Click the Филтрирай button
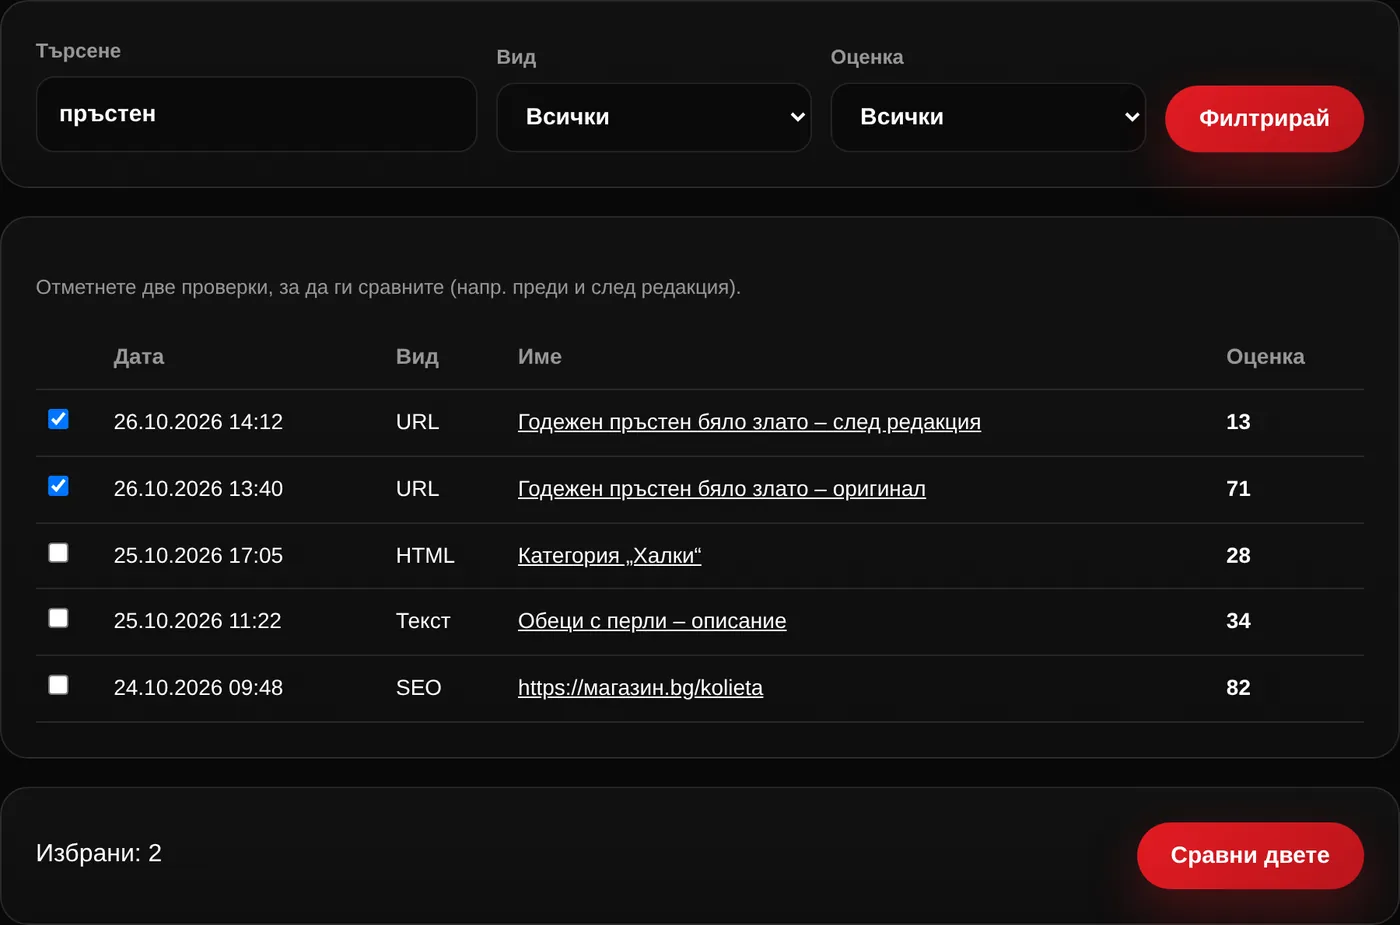 tap(1264, 119)
